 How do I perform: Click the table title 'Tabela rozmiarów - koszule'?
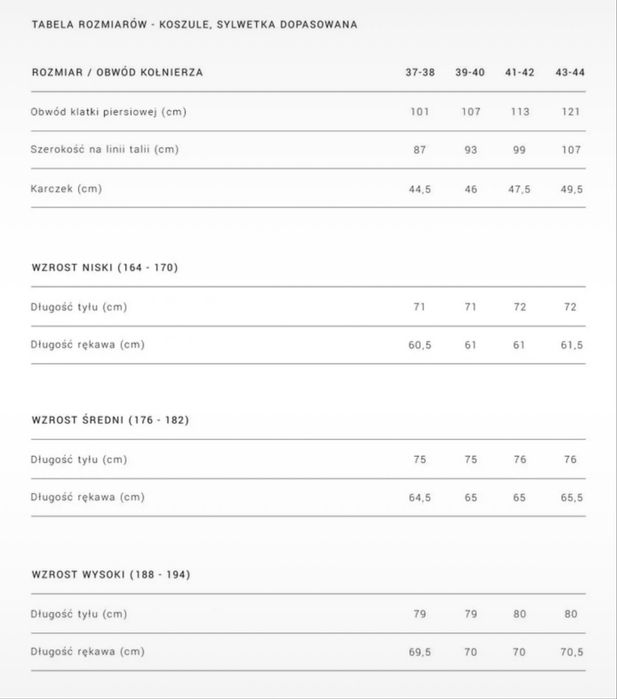tap(194, 23)
